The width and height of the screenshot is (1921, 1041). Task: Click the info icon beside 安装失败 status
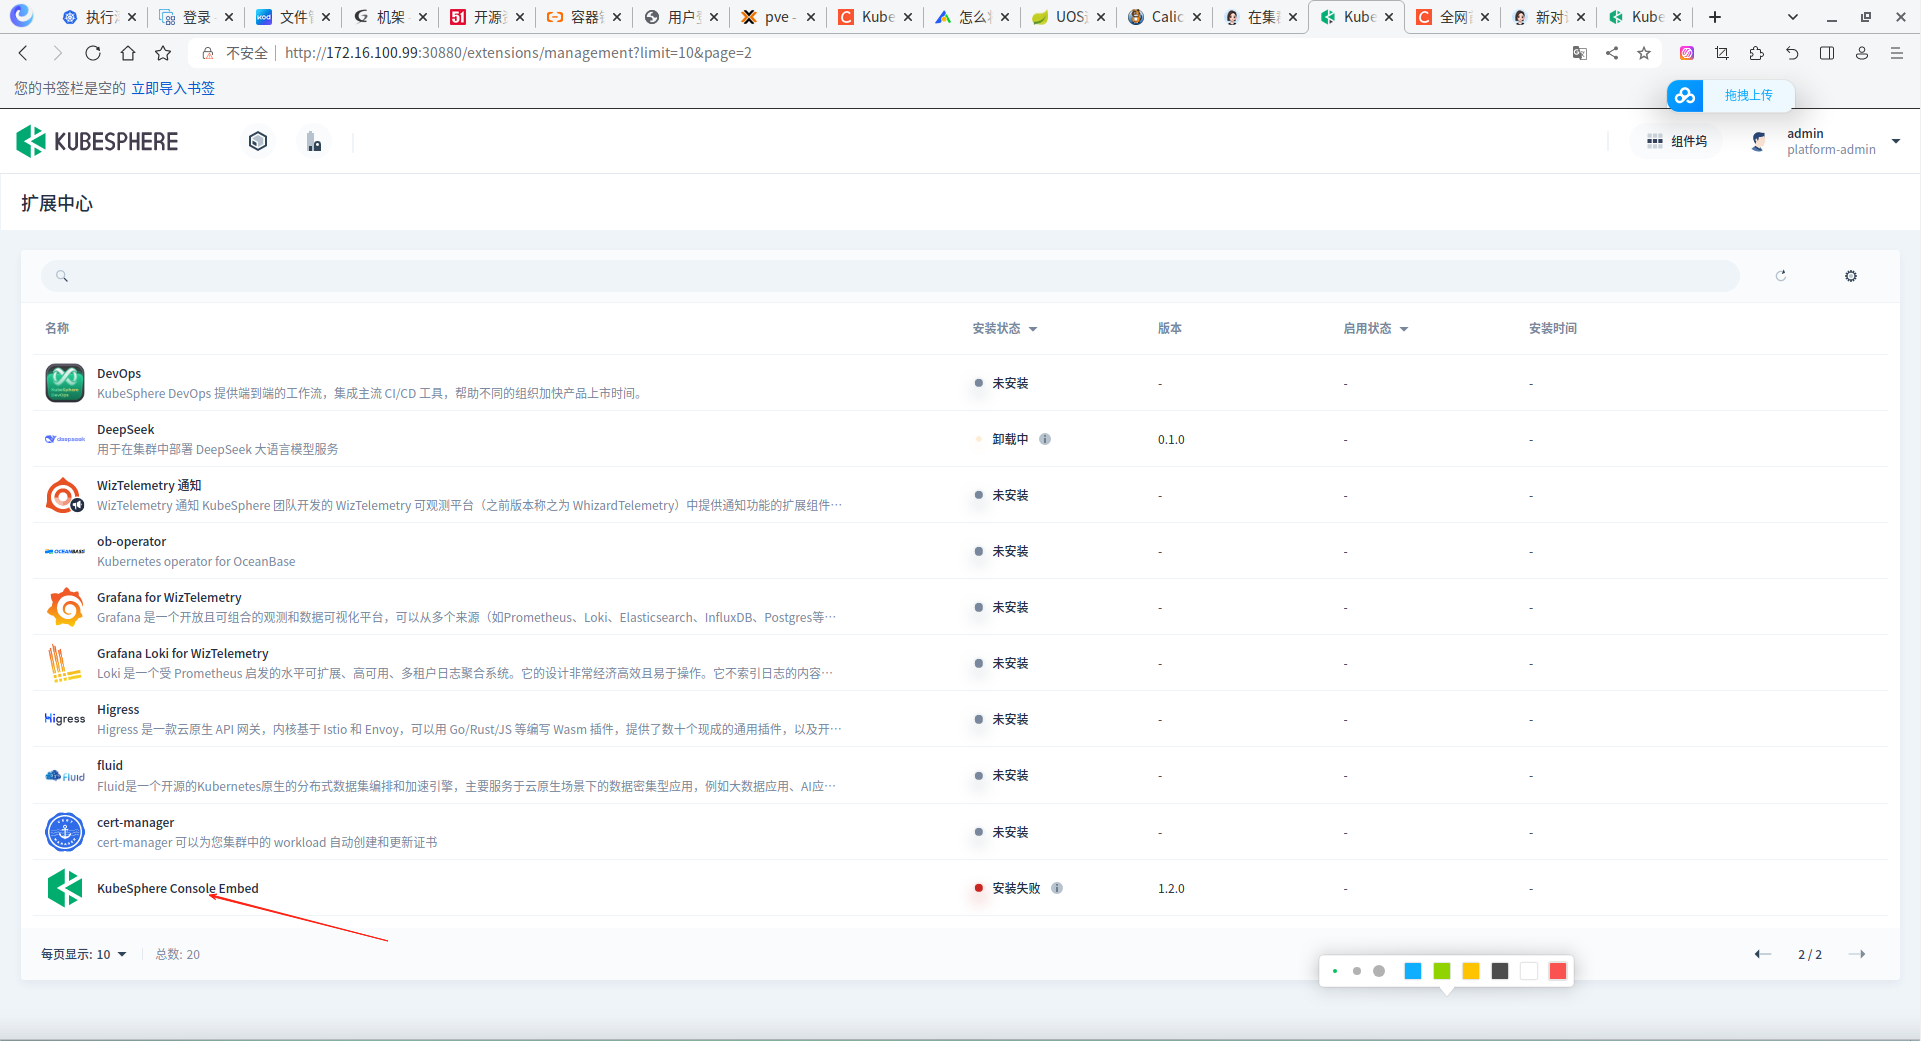pyautogui.click(x=1057, y=888)
